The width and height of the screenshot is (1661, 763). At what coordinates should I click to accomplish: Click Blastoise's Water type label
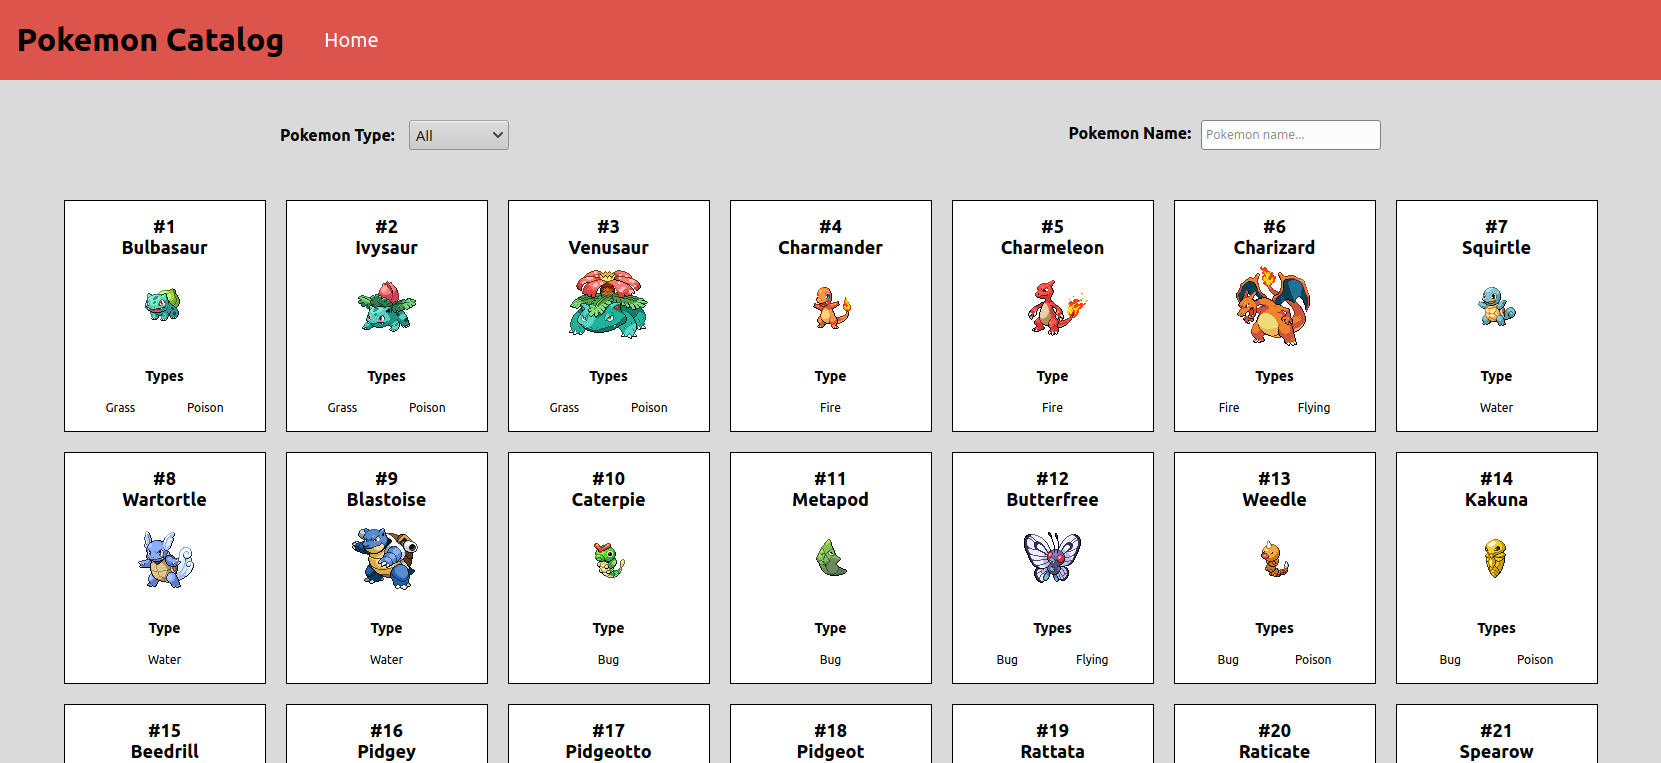(x=387, y=660)
